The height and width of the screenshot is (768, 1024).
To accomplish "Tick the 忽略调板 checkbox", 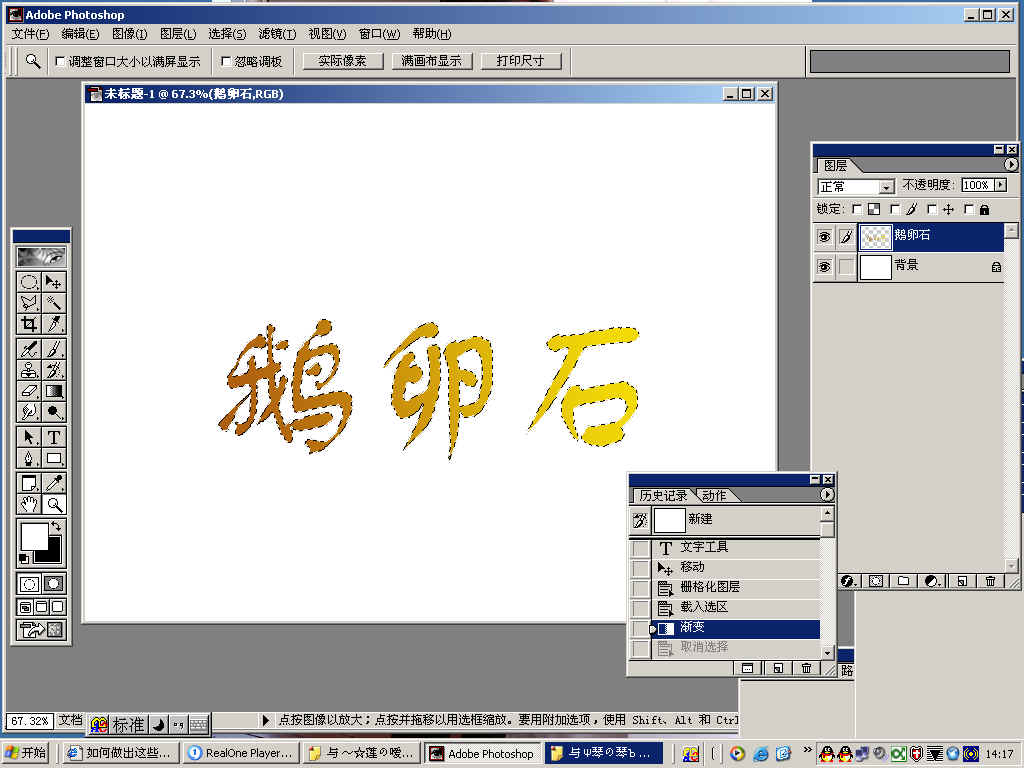I will (226, 61).
